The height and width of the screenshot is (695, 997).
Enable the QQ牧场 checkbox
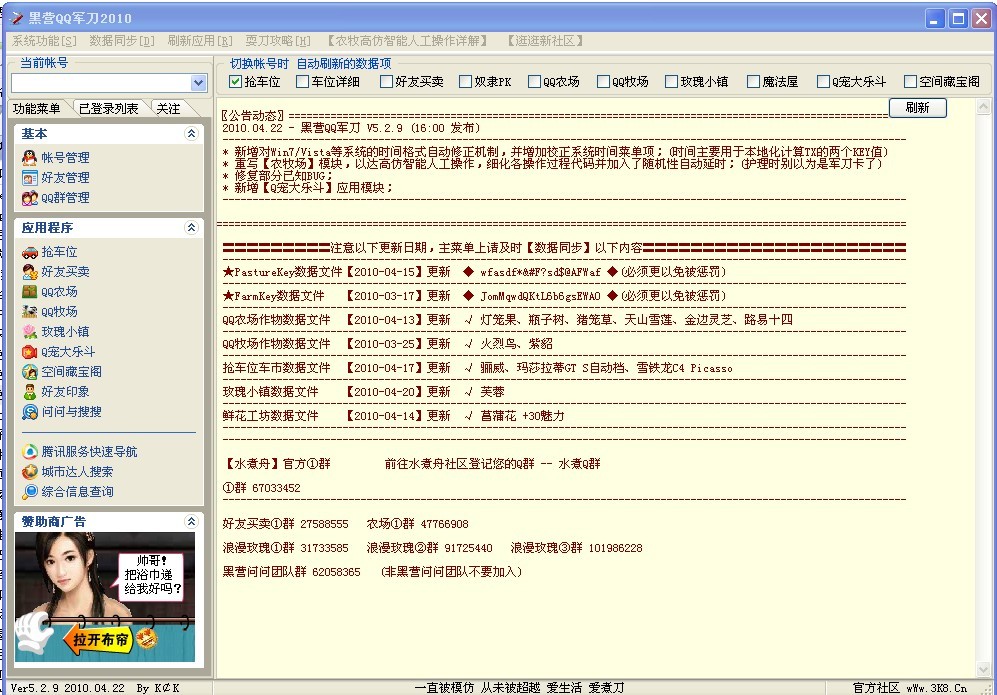click(x=603, y=81)
